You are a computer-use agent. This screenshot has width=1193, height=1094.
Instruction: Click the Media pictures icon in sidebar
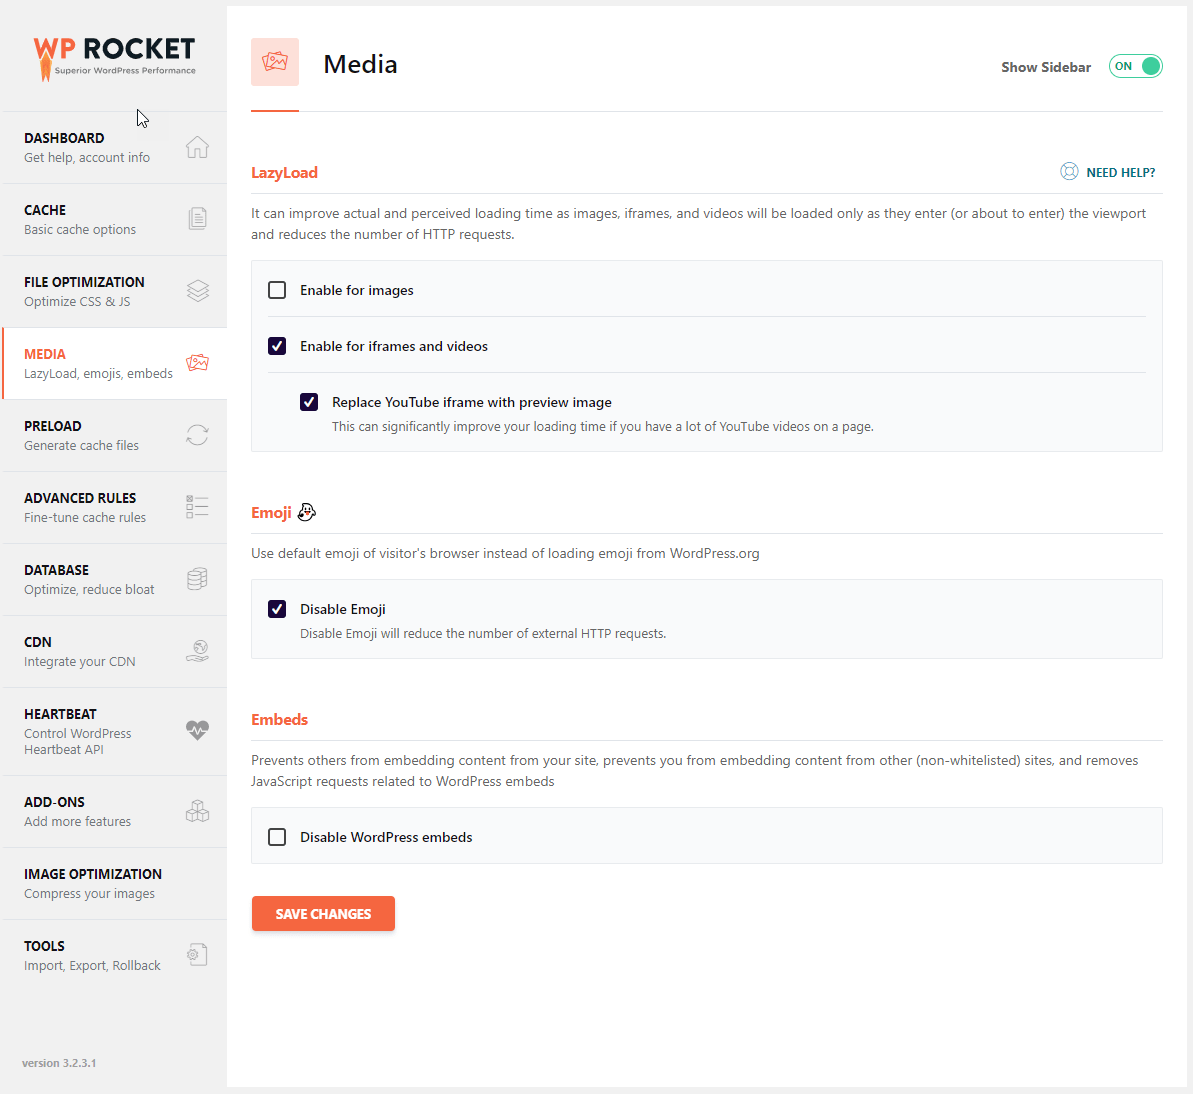197,363
